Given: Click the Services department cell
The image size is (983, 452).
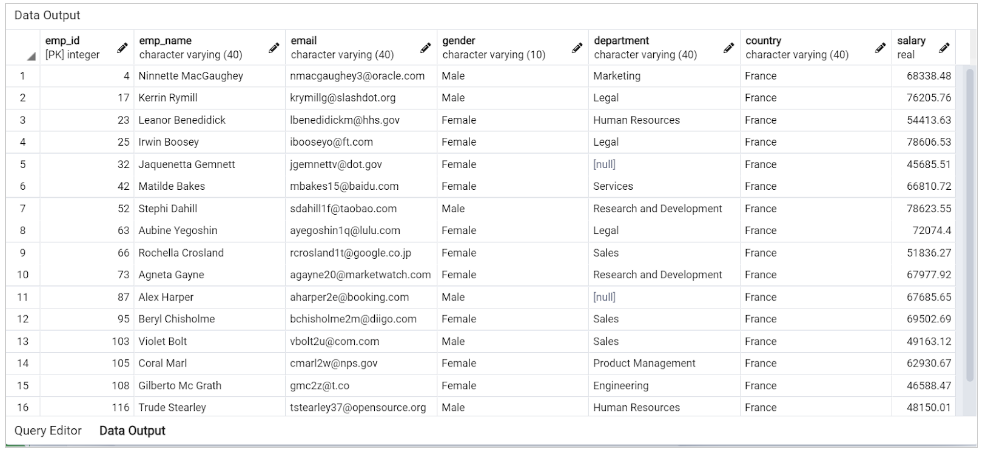Looking at the screenshot, I should point(665,186).
